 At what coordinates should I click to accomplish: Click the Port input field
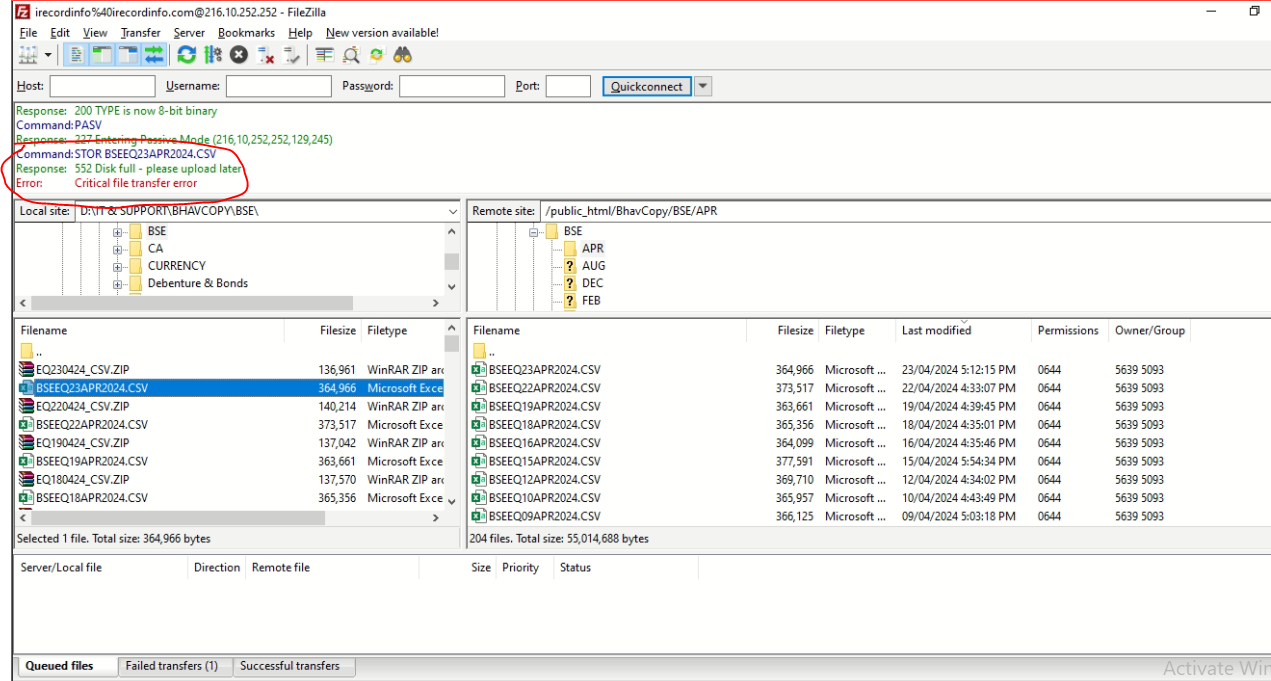(568, 86)
